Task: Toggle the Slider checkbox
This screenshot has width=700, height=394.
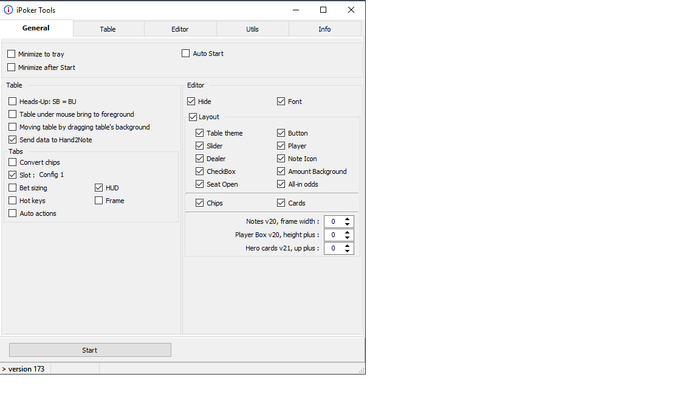Action: 200,146
